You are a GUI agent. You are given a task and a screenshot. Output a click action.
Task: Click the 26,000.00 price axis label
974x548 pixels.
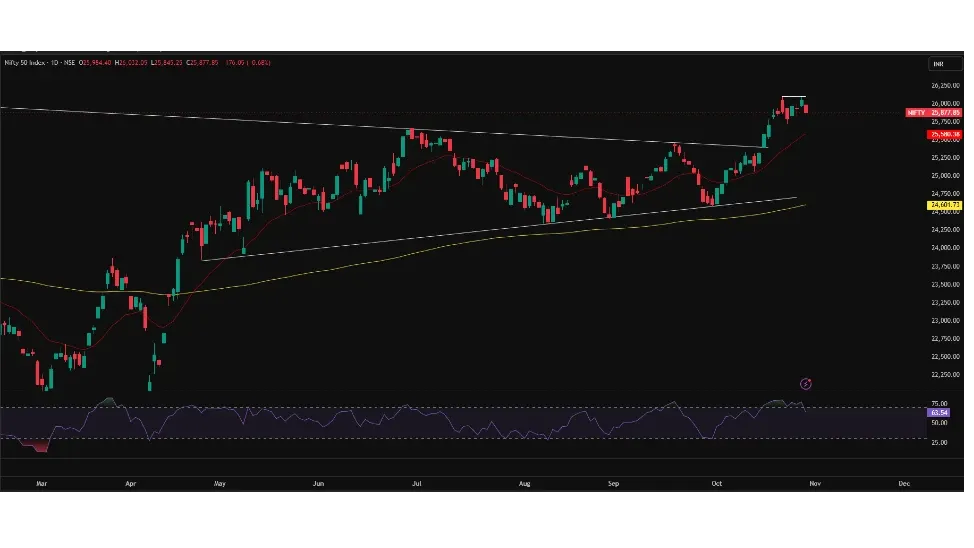tap(945, 104)
